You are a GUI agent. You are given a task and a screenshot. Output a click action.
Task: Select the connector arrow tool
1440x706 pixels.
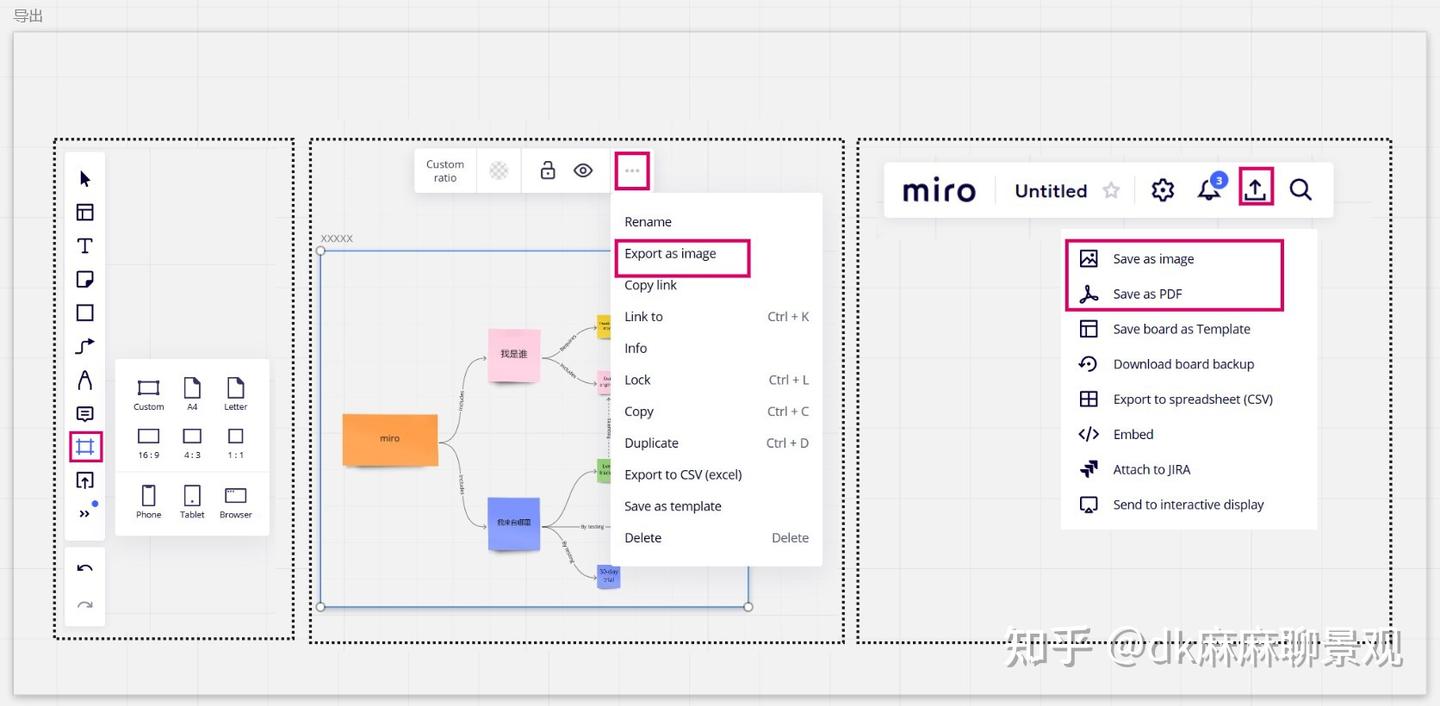(x=84, y=346)
